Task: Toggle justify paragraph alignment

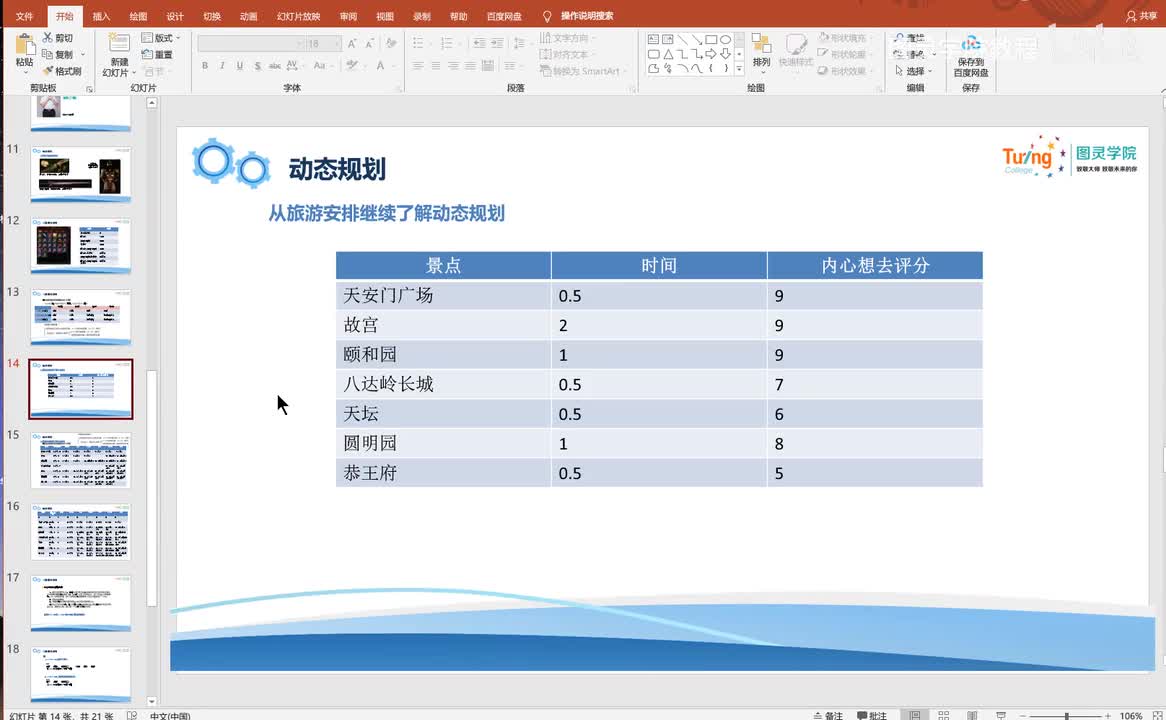Action: click(470, 66)
